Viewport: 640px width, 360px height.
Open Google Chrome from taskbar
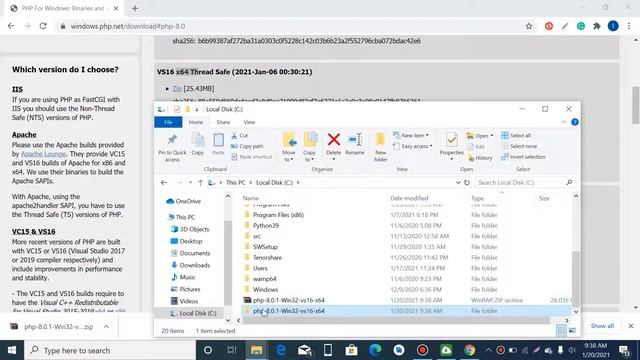click(x=469, y=350)
